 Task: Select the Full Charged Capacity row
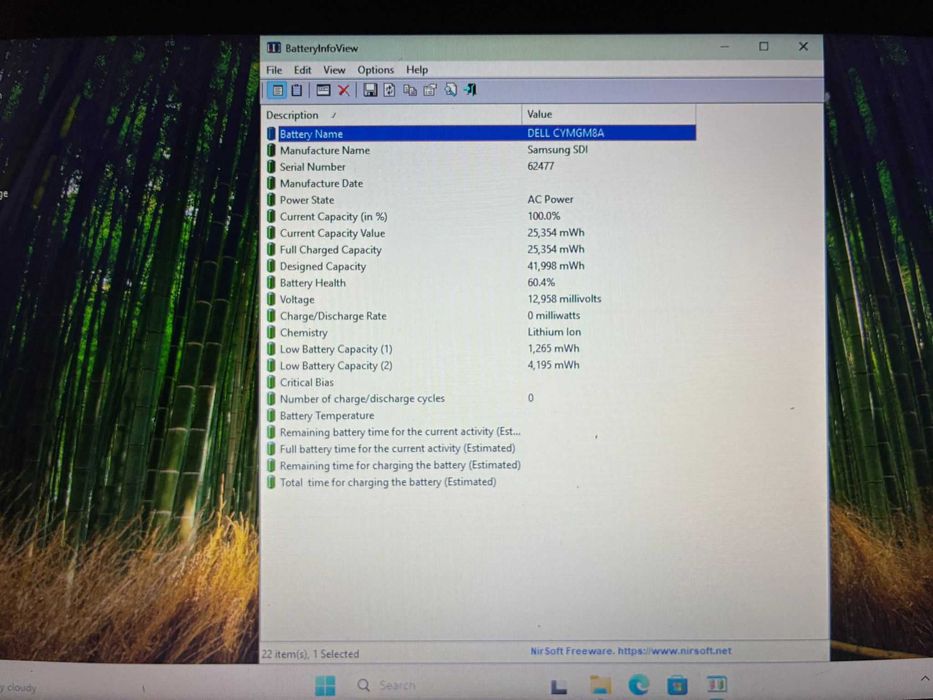pos(480,249)
